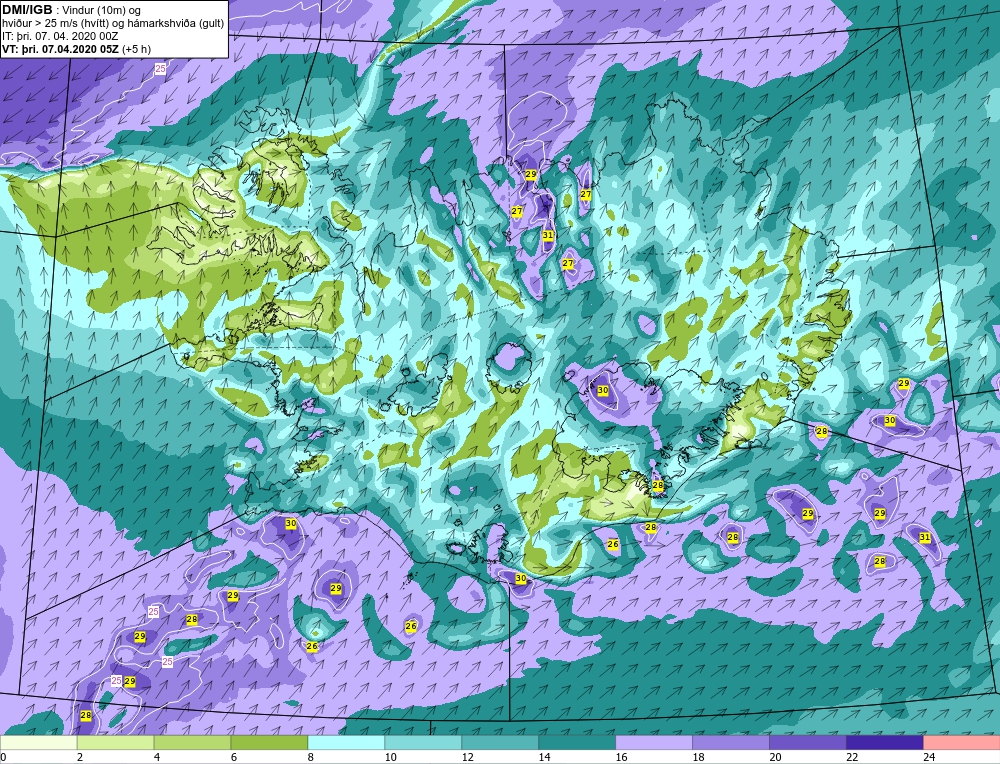1000x764 pixels.
Task: Click the 10–12 m/s turquoise legend swatch
Action: 423,743
